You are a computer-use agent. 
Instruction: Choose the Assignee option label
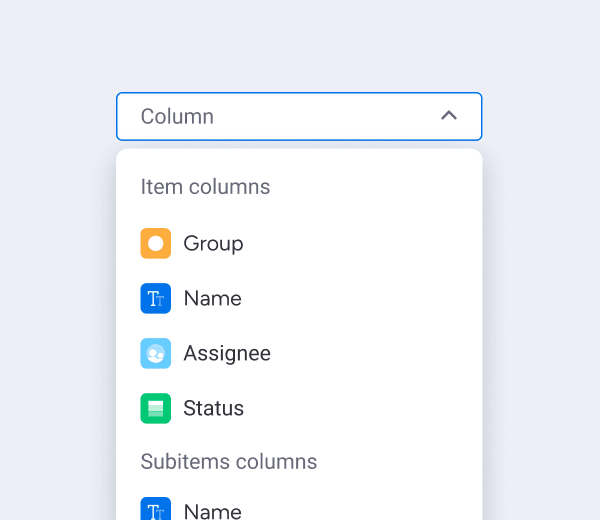pos(227,354)
